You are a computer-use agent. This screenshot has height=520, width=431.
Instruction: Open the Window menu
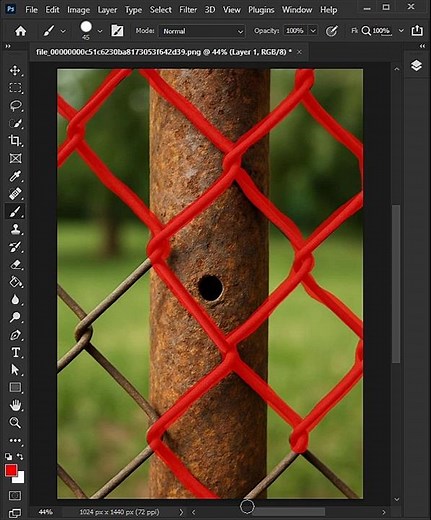click(297, 10)
